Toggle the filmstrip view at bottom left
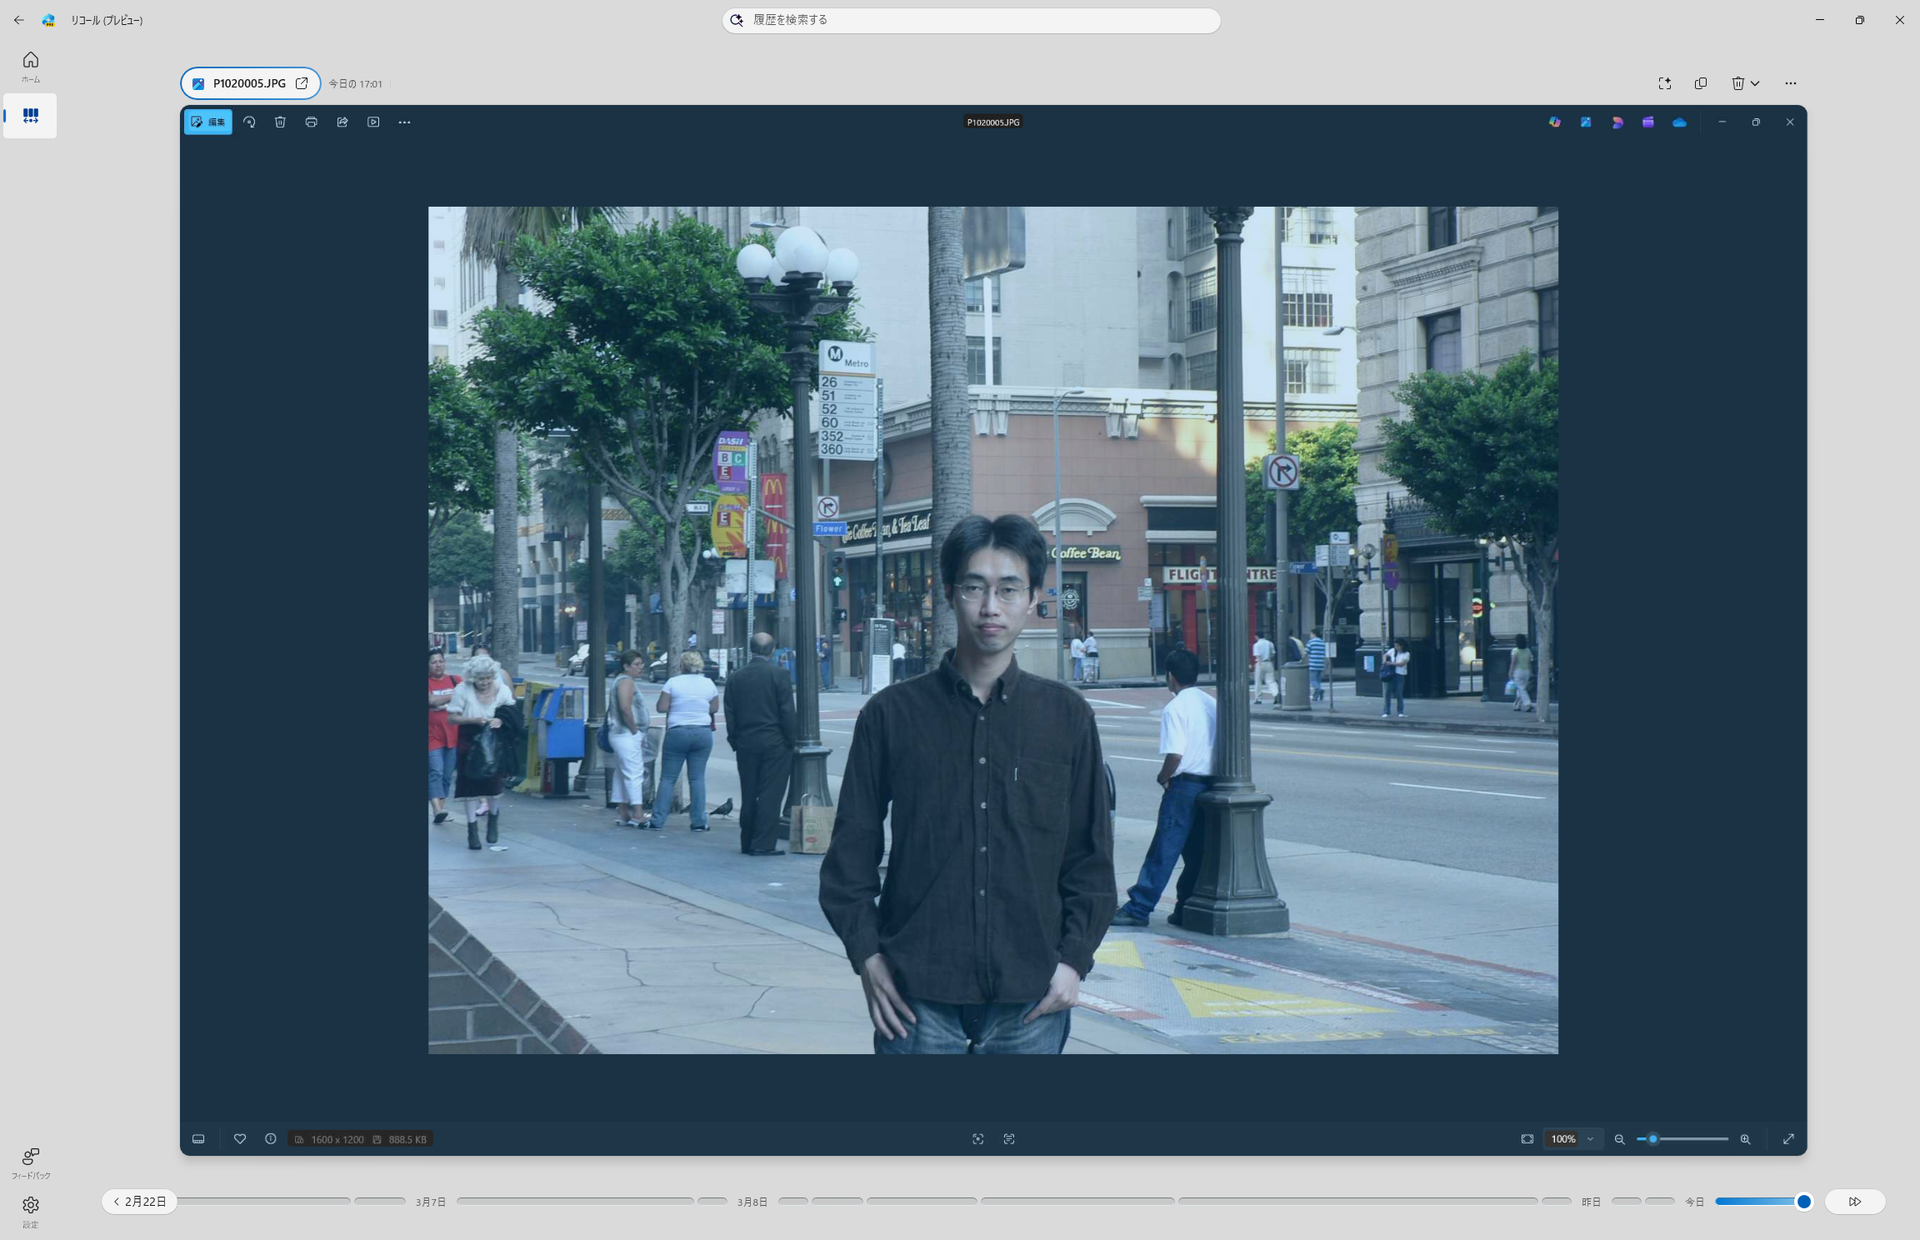Viewport: 1920px width, 1240px height. pyautogui.click(x=199, y=1139)
